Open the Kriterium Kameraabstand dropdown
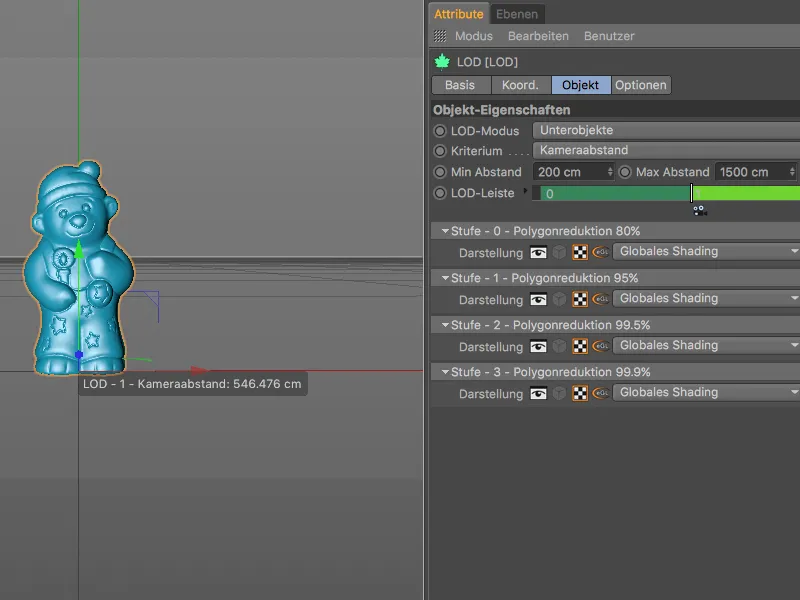800x600 pixels. point(666,151)
